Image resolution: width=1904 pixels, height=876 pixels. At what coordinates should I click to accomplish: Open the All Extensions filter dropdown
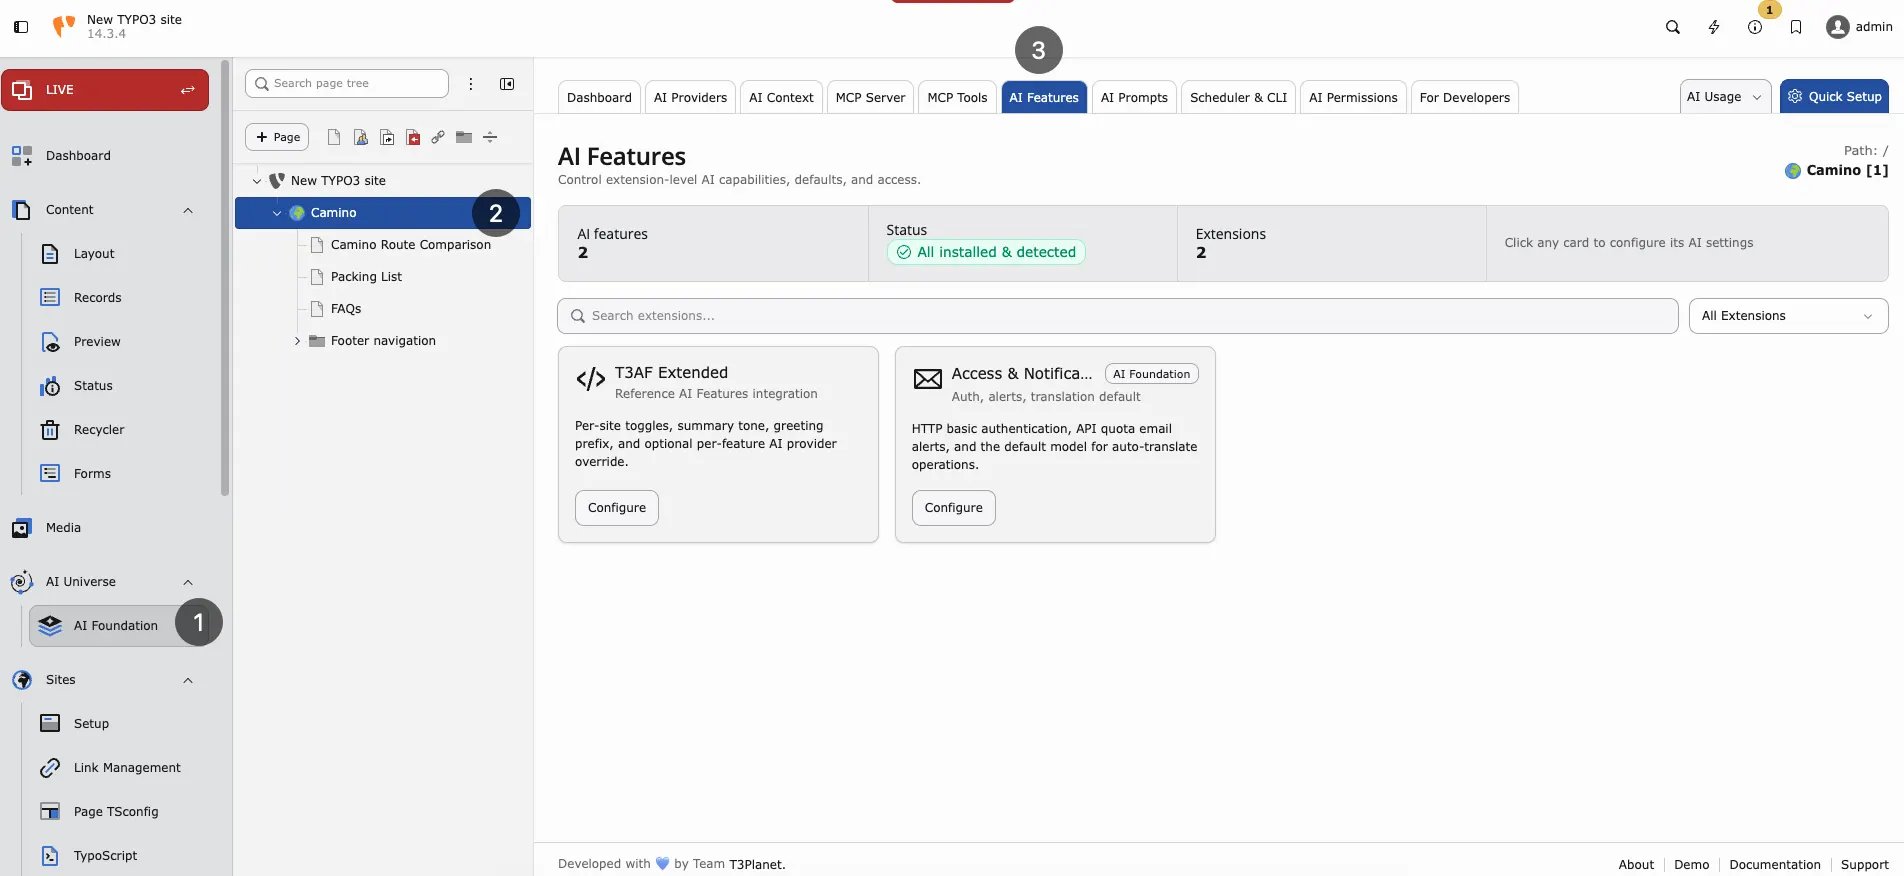pyautogui.click(x=1788, y=316)
